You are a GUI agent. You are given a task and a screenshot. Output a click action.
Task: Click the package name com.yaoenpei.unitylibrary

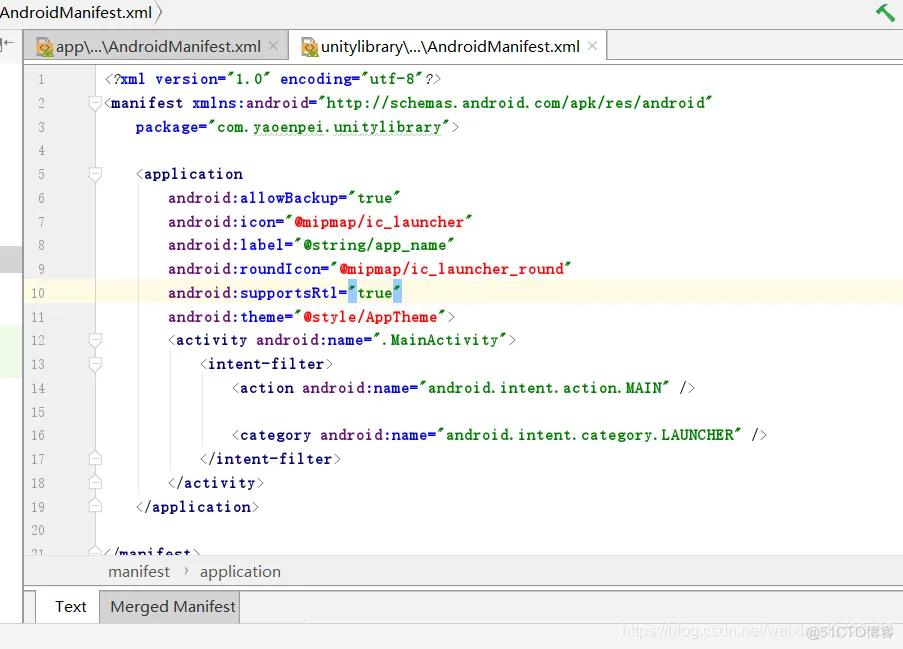click(x=329, y=127)
